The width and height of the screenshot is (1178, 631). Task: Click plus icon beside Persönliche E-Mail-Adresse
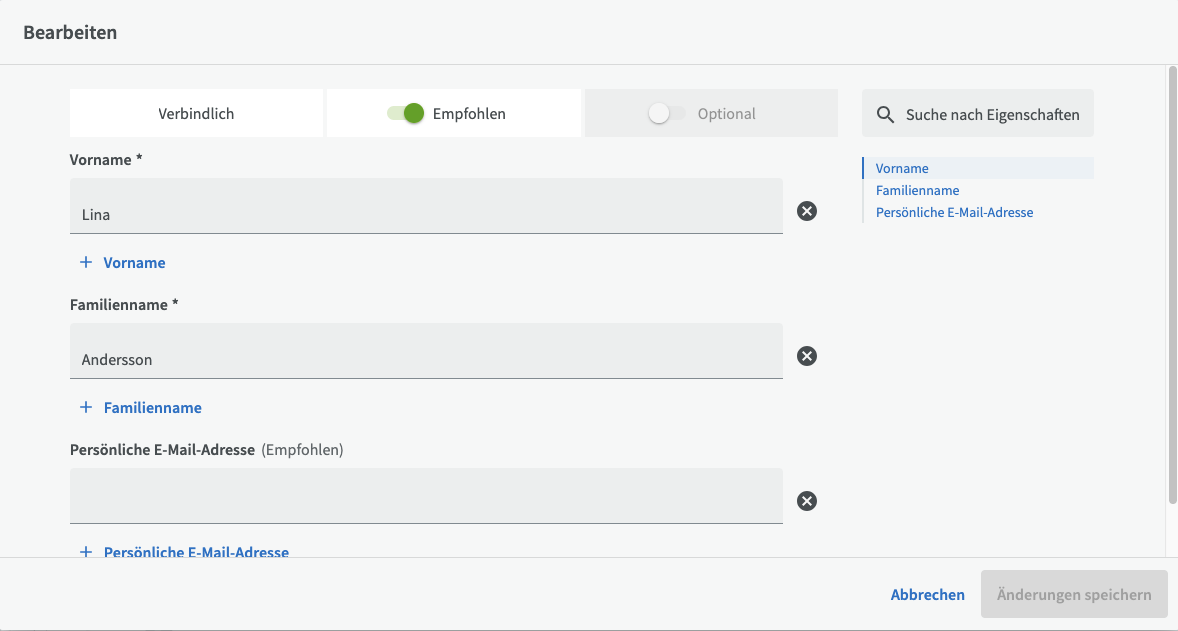coord(86,552)
